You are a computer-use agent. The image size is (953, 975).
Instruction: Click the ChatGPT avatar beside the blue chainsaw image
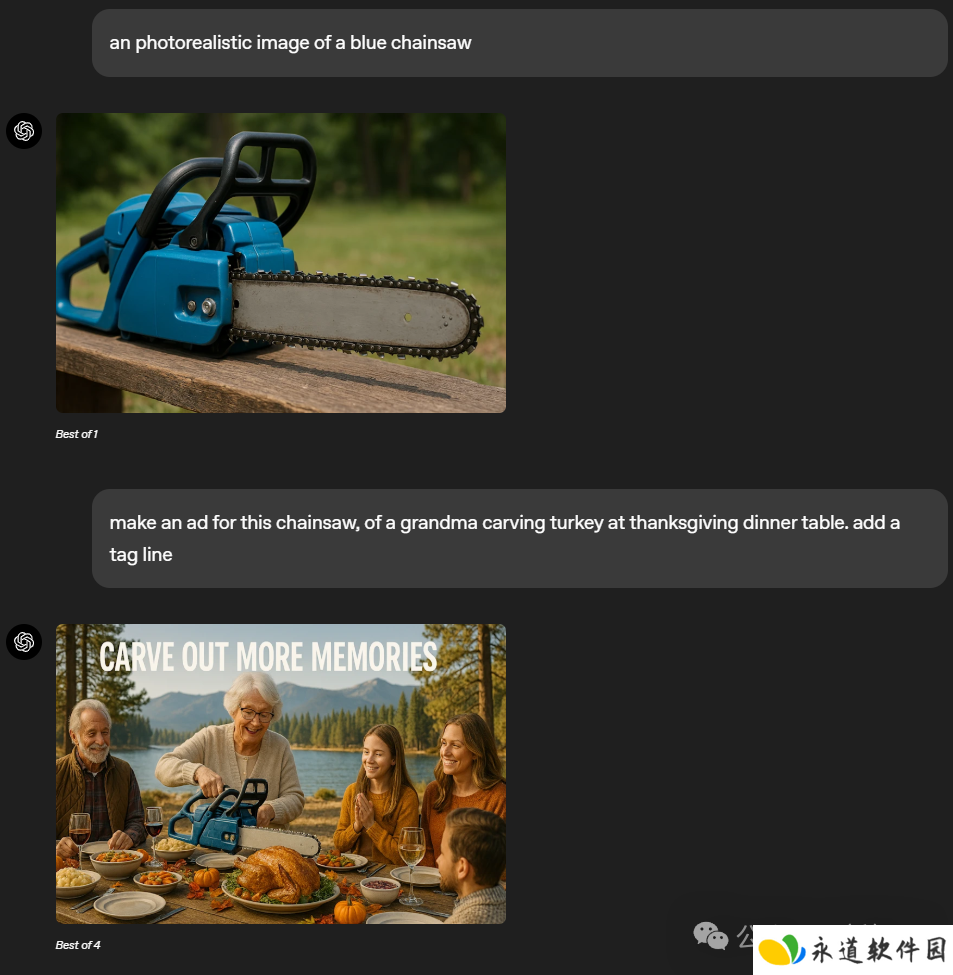pyautogui.click(x=24, y=131)
